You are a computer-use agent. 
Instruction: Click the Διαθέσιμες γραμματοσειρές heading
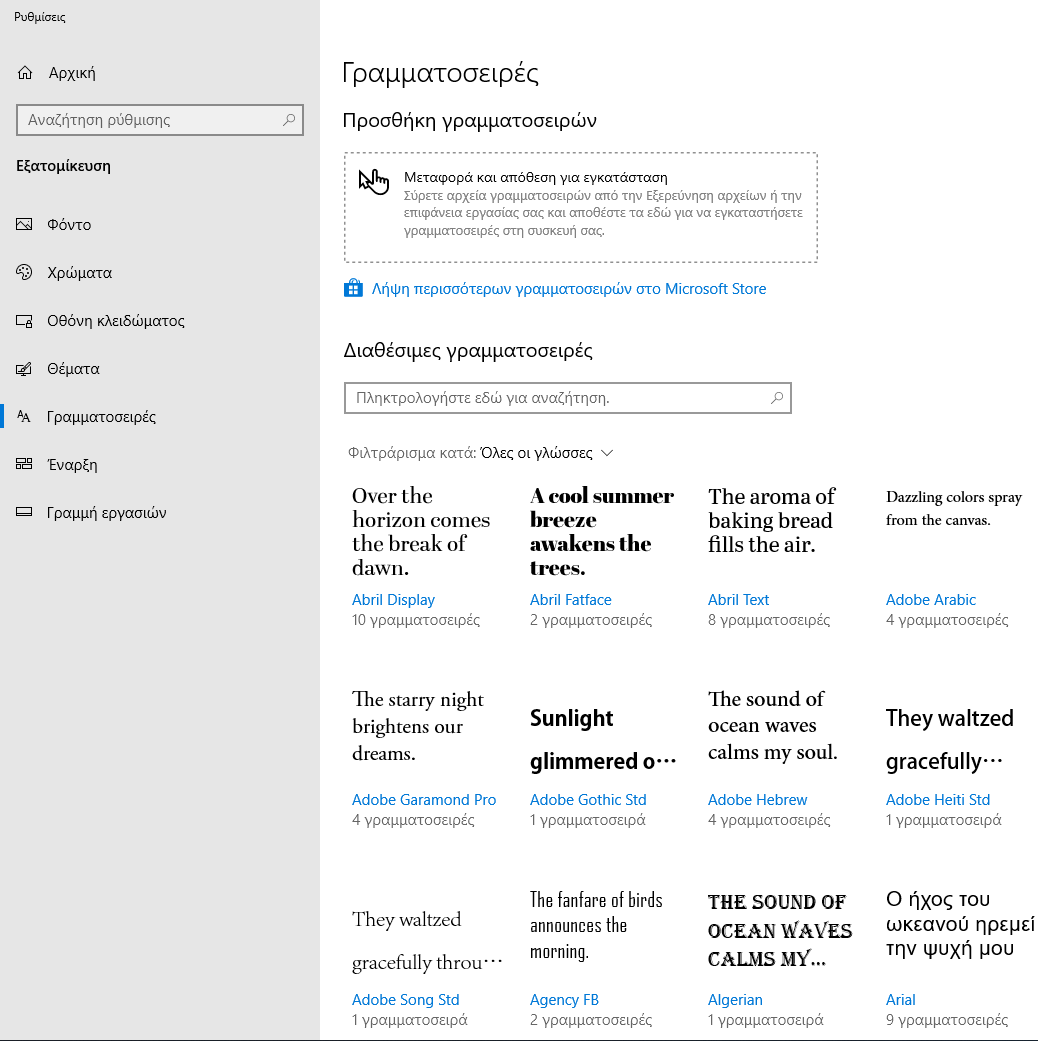tap(468, 350)
